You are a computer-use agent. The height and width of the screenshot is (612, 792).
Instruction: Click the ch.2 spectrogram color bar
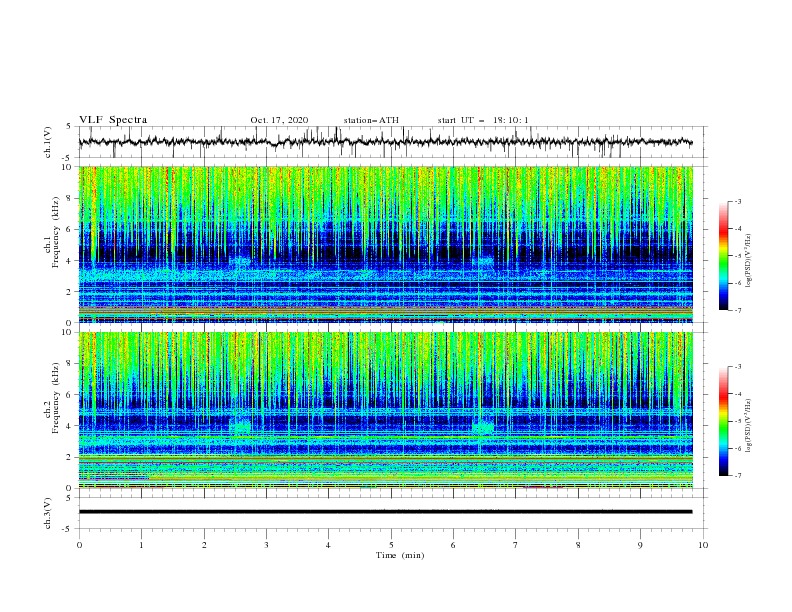coord(723,421)
